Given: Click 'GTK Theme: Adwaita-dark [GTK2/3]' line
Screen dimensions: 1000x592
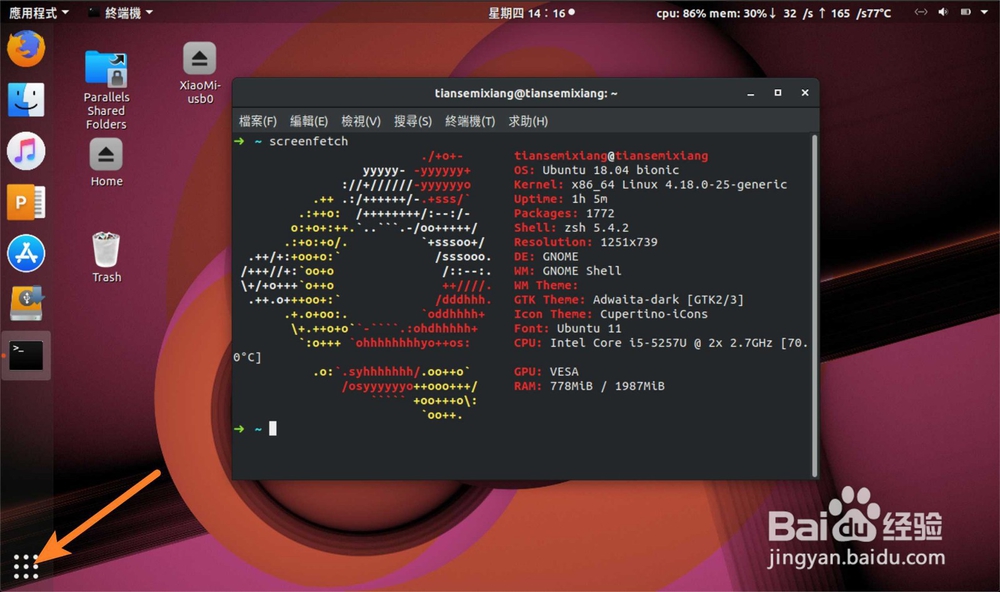Looking at the screenshot, I should pos(629,300).
